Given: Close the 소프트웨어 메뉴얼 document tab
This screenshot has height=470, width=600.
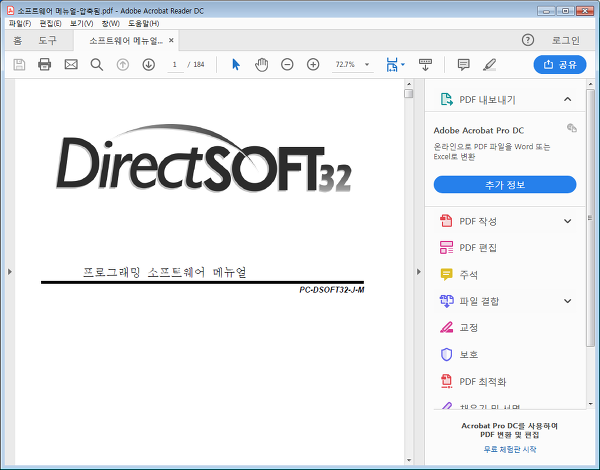Looking at the screenshot, I should tap(171, 40).
